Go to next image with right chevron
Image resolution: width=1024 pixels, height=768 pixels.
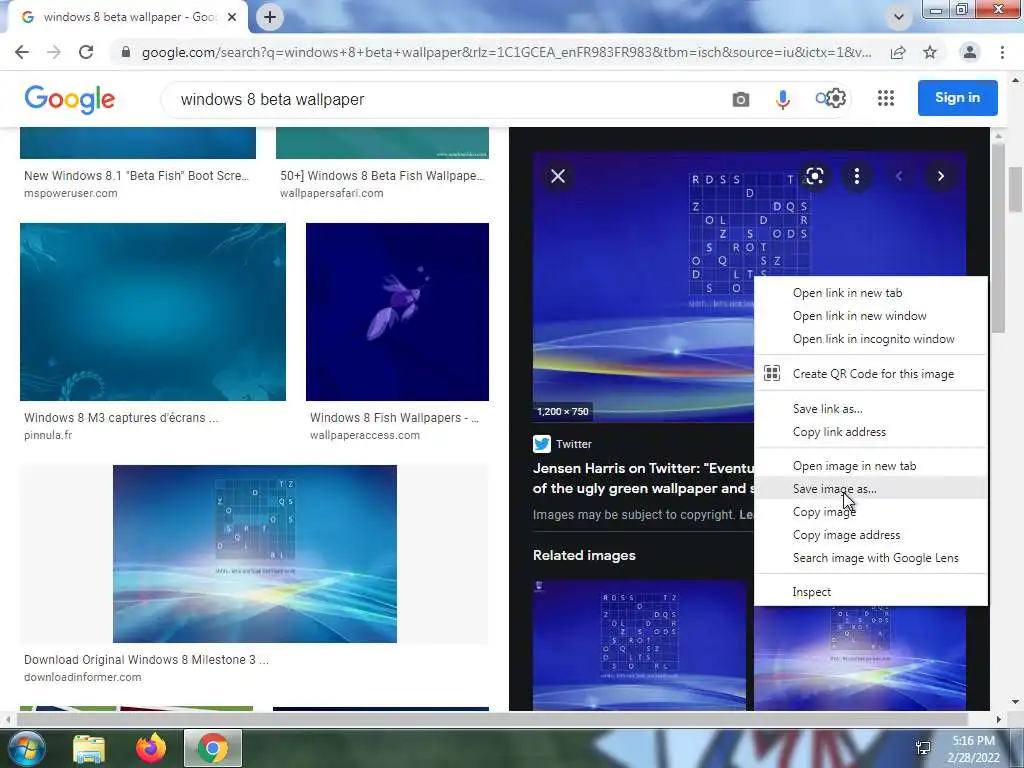pyautogui.click(x=940, y=176)
